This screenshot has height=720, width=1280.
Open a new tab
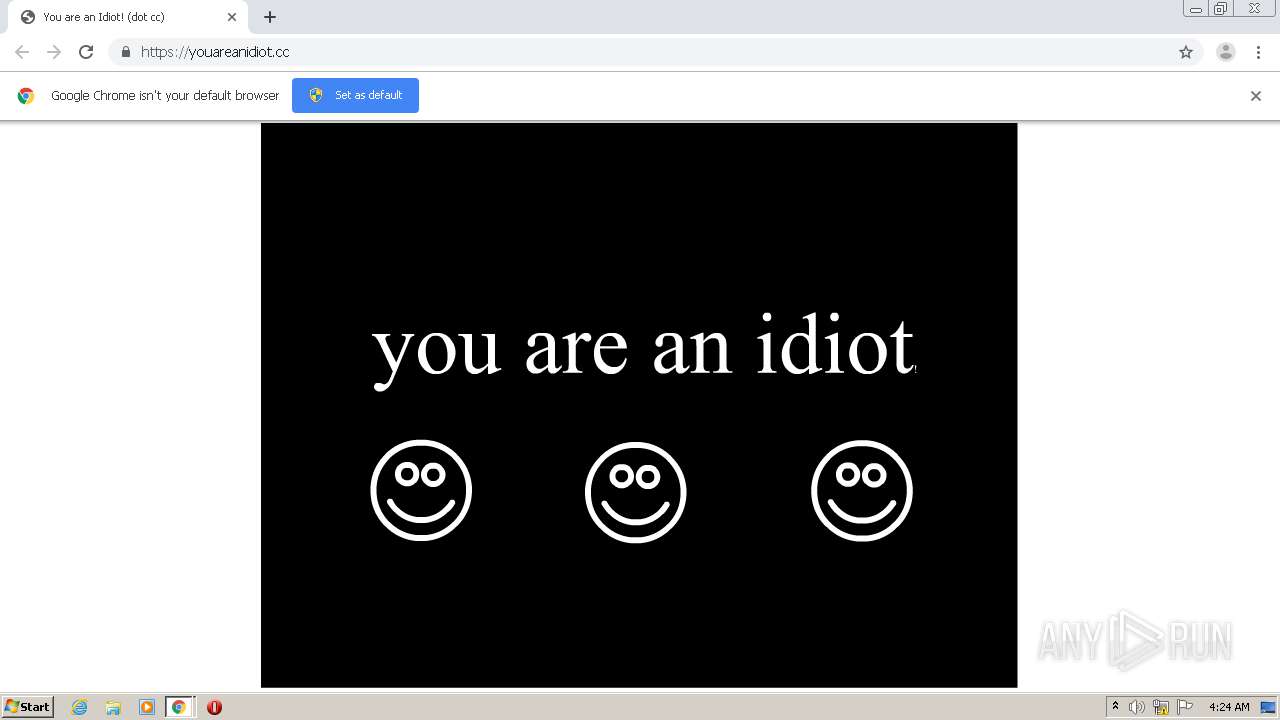(x=270, y=17)
